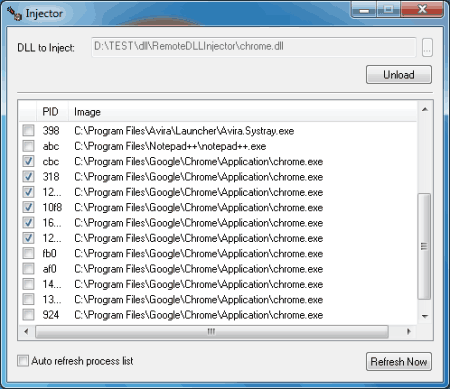Check the box for PID af0 chrome.exe
450x389 pixels.
pos(28,269)
